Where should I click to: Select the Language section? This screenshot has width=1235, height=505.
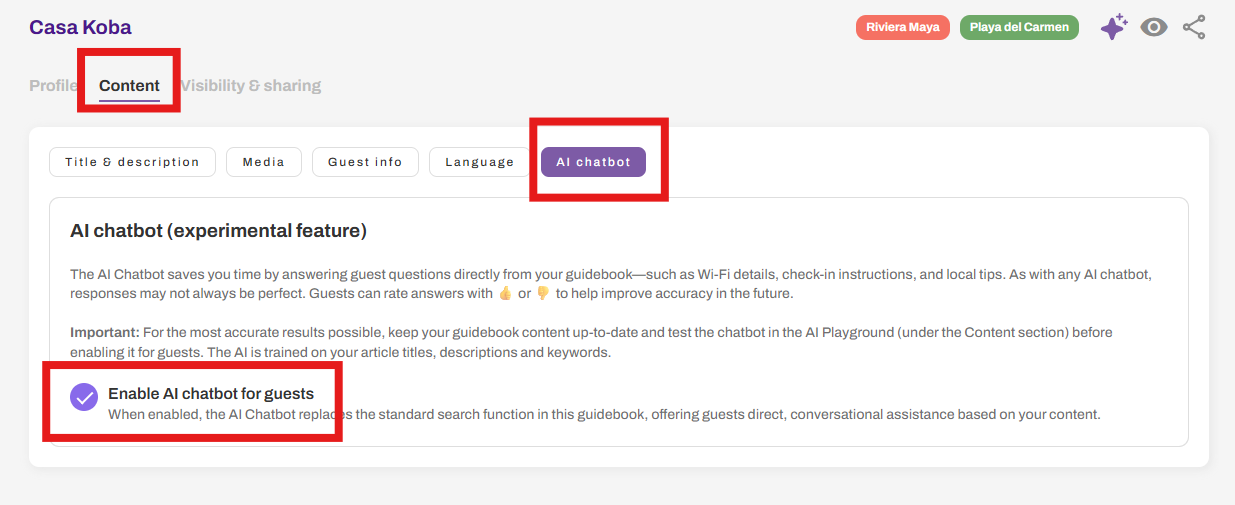tap(480, 162)
